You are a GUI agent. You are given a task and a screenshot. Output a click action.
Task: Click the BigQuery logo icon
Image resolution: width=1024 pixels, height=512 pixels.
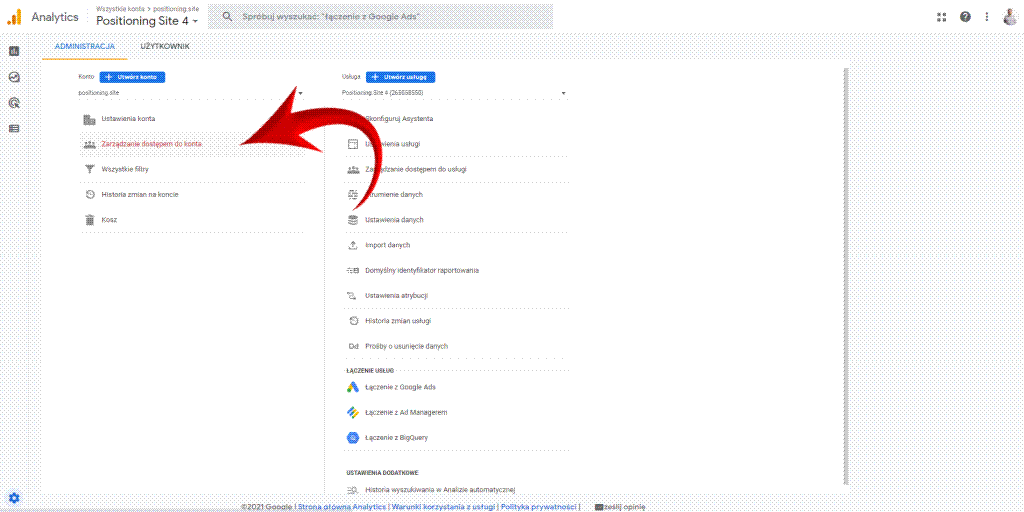[x=353, y=438]
